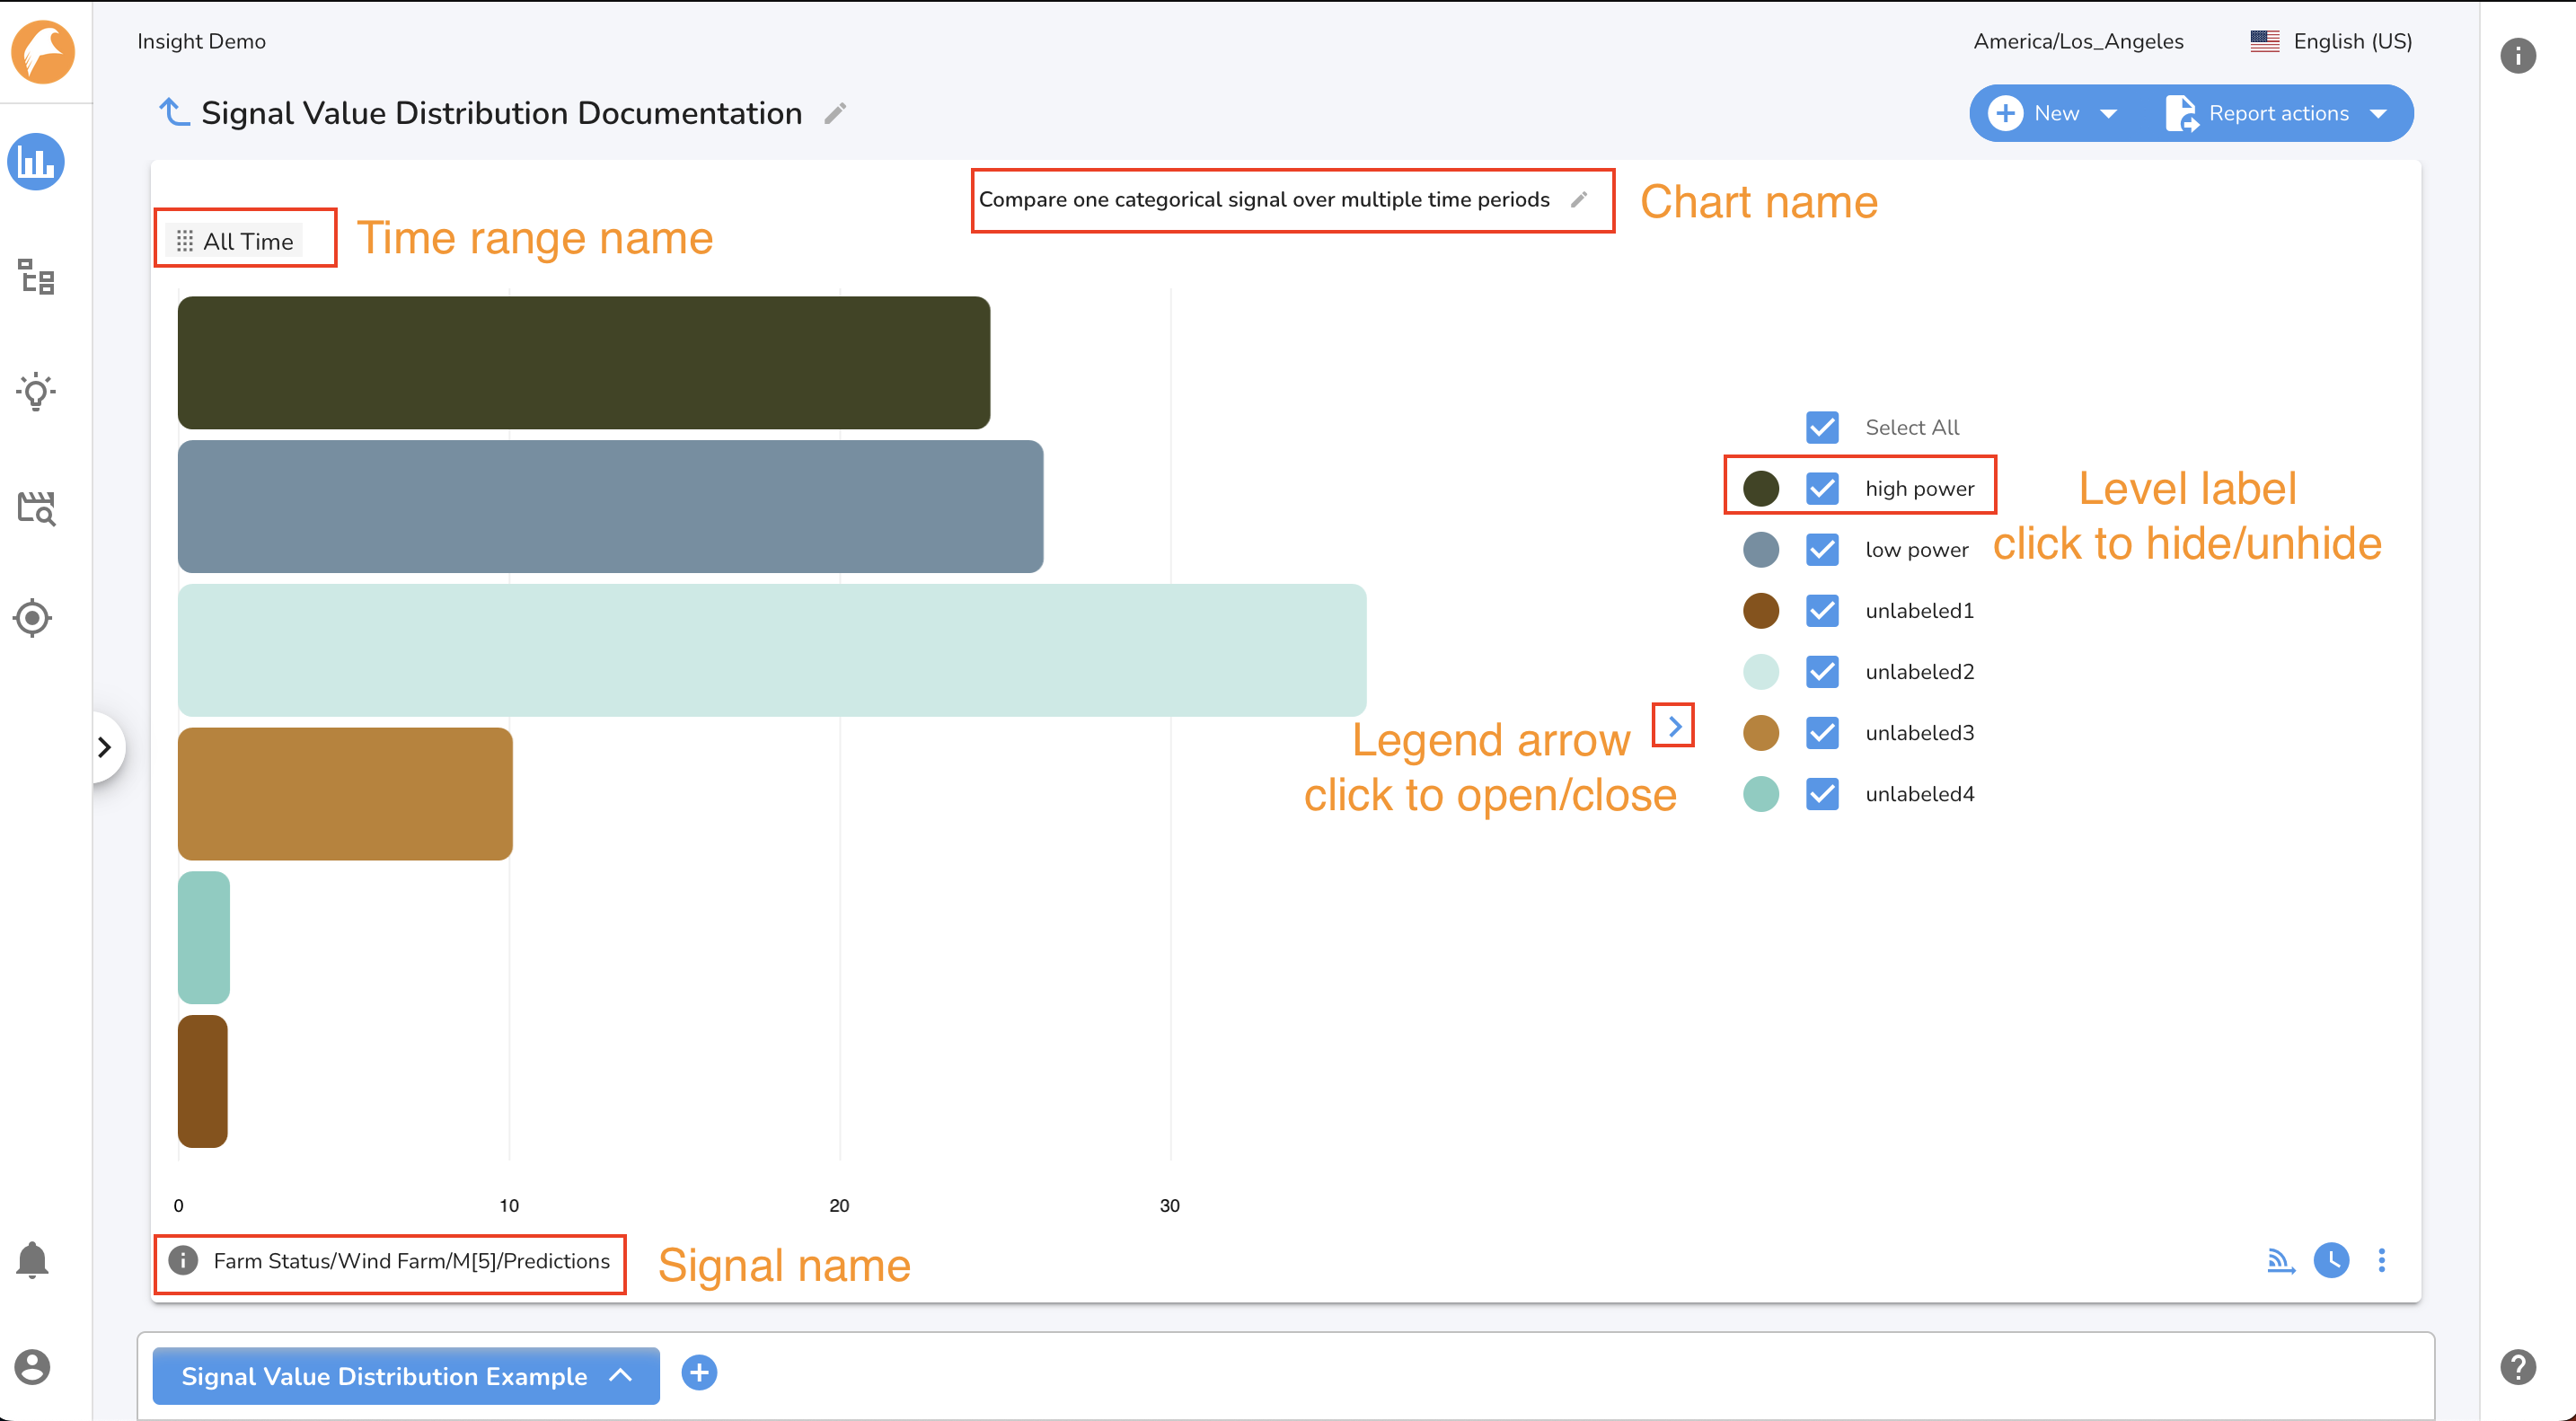Uncheck the low power checkbox
This screenshot has width=2576, height=1421.
click(x=1822, y=549)
